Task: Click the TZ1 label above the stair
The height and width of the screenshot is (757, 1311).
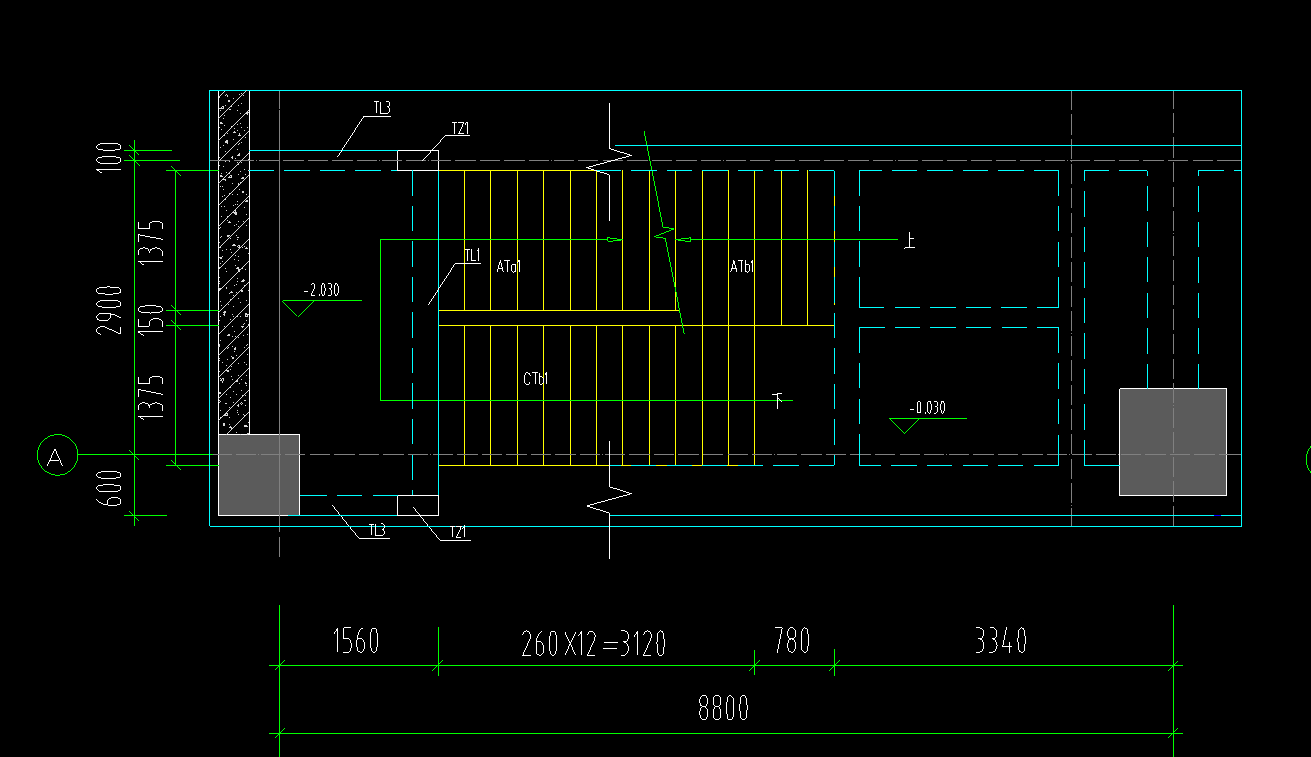Action: [x=460, y=128]
